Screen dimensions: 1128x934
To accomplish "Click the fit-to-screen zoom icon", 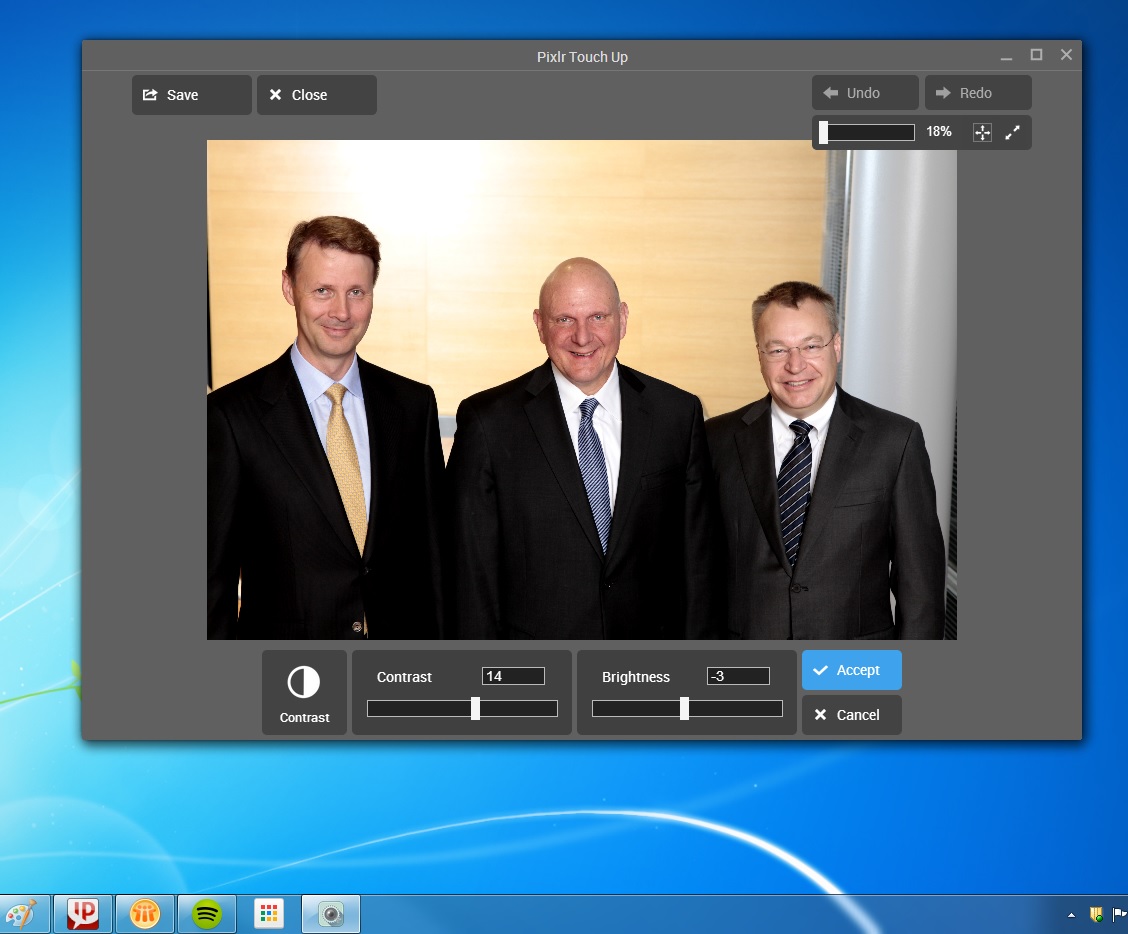I will click(x=982, y=132).
